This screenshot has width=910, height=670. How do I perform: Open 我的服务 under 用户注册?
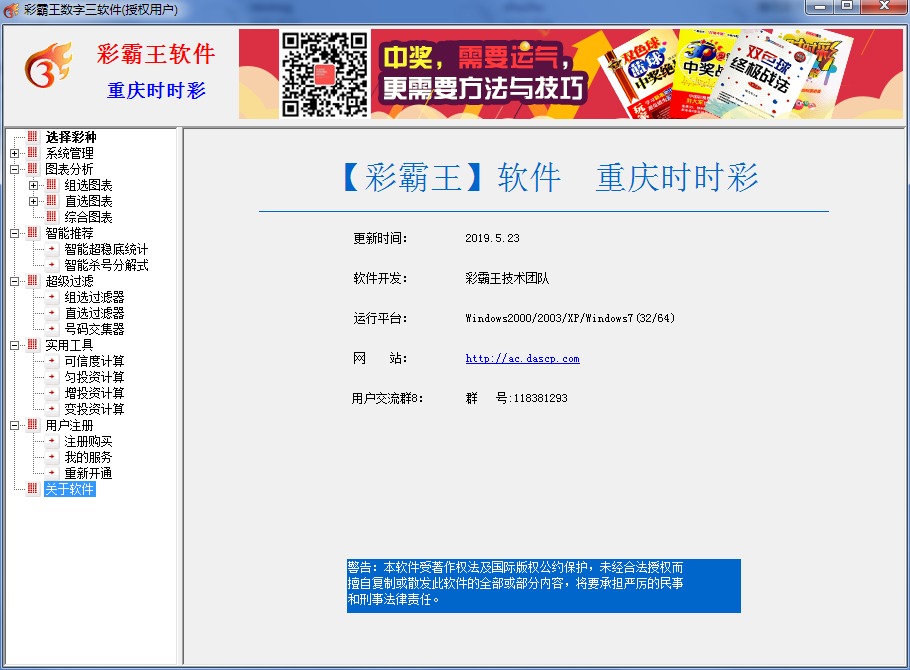tap(88, 457)
